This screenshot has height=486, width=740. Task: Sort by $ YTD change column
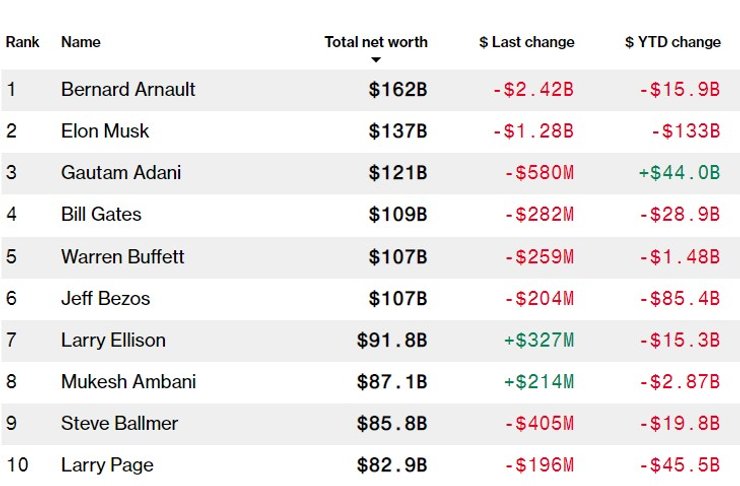672,42
